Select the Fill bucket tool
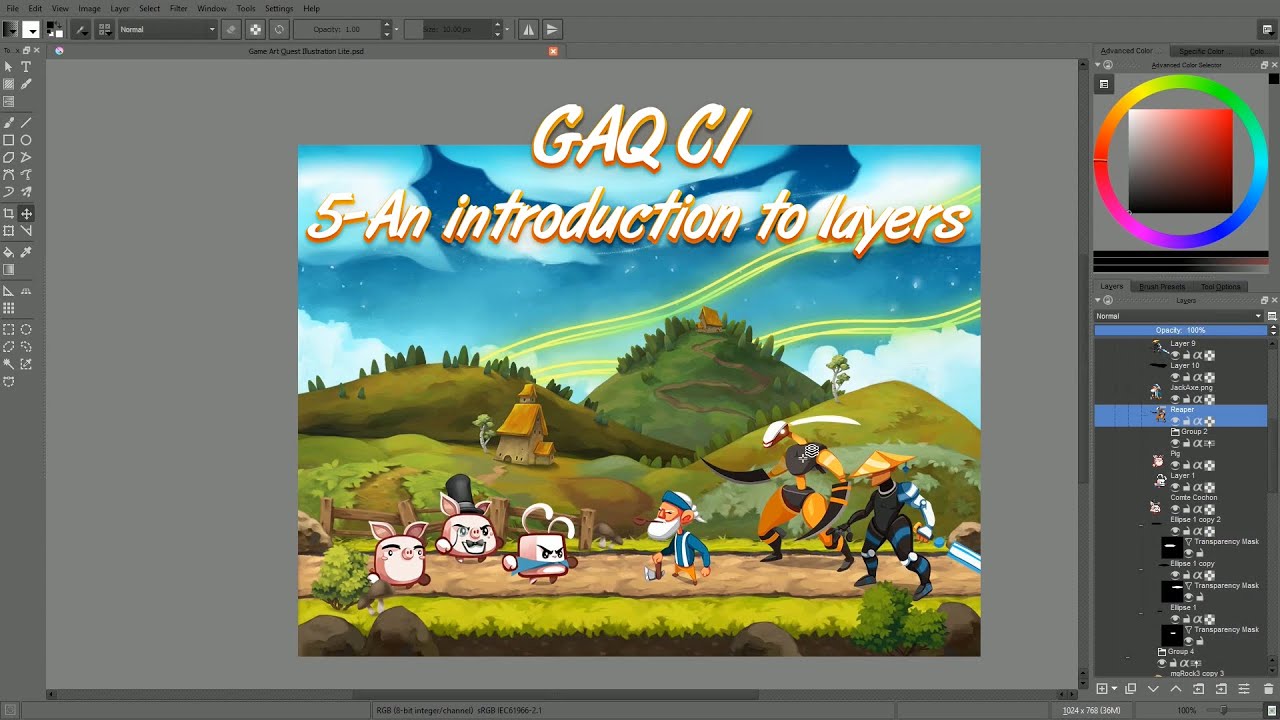Image resolution: width=1280 pixels, height=720 pixels. 9,252
